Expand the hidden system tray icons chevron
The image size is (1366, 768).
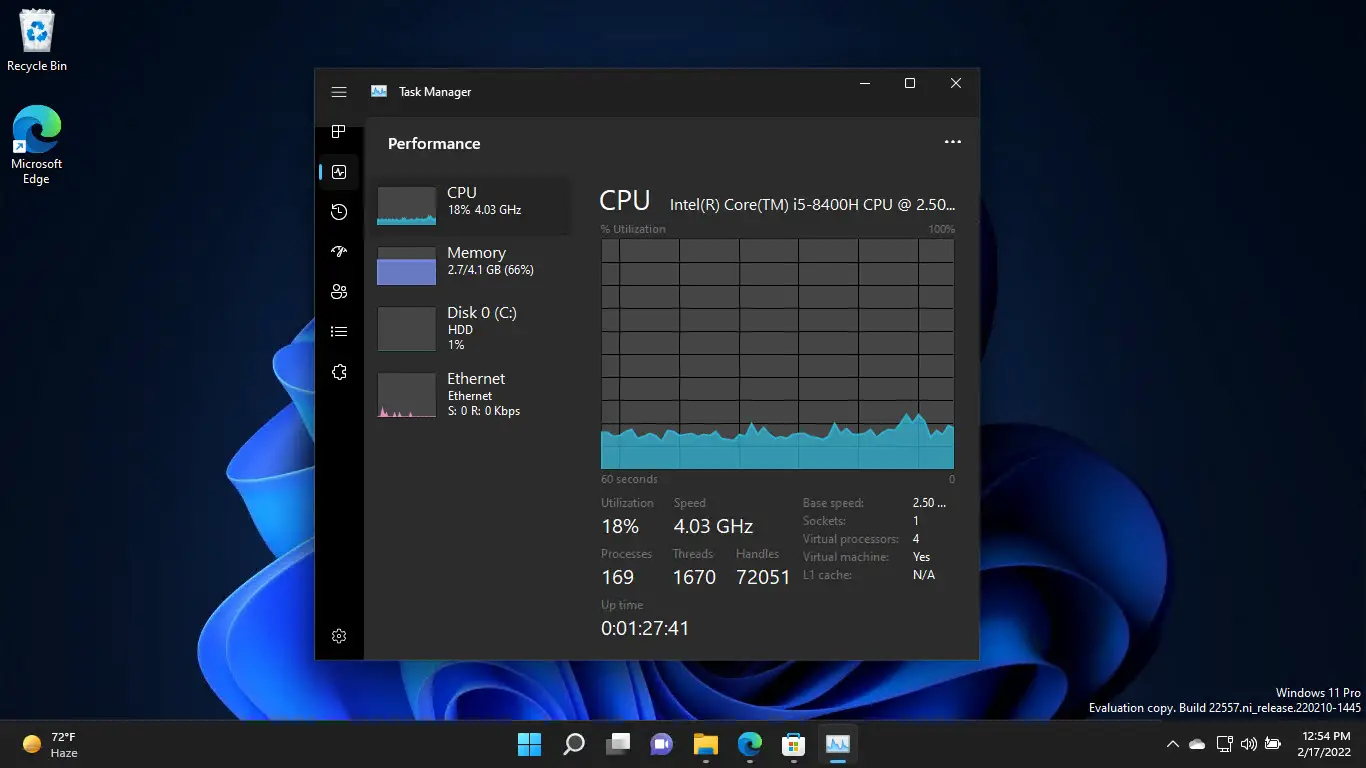click(1172, 744)
